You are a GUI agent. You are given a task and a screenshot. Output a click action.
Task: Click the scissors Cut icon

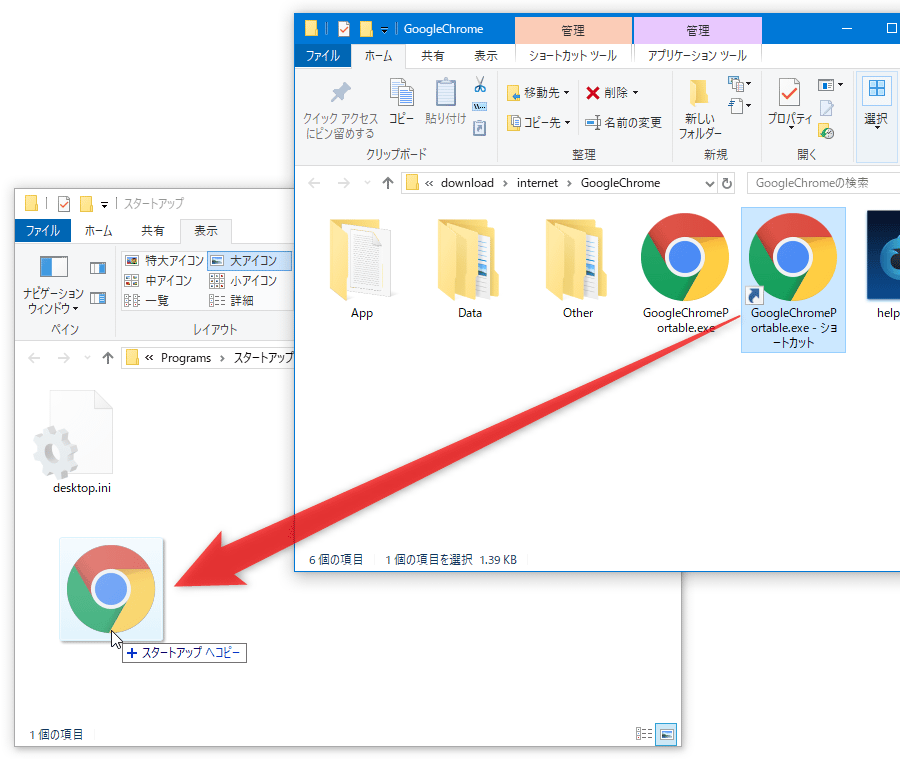[x=480, y=85]
